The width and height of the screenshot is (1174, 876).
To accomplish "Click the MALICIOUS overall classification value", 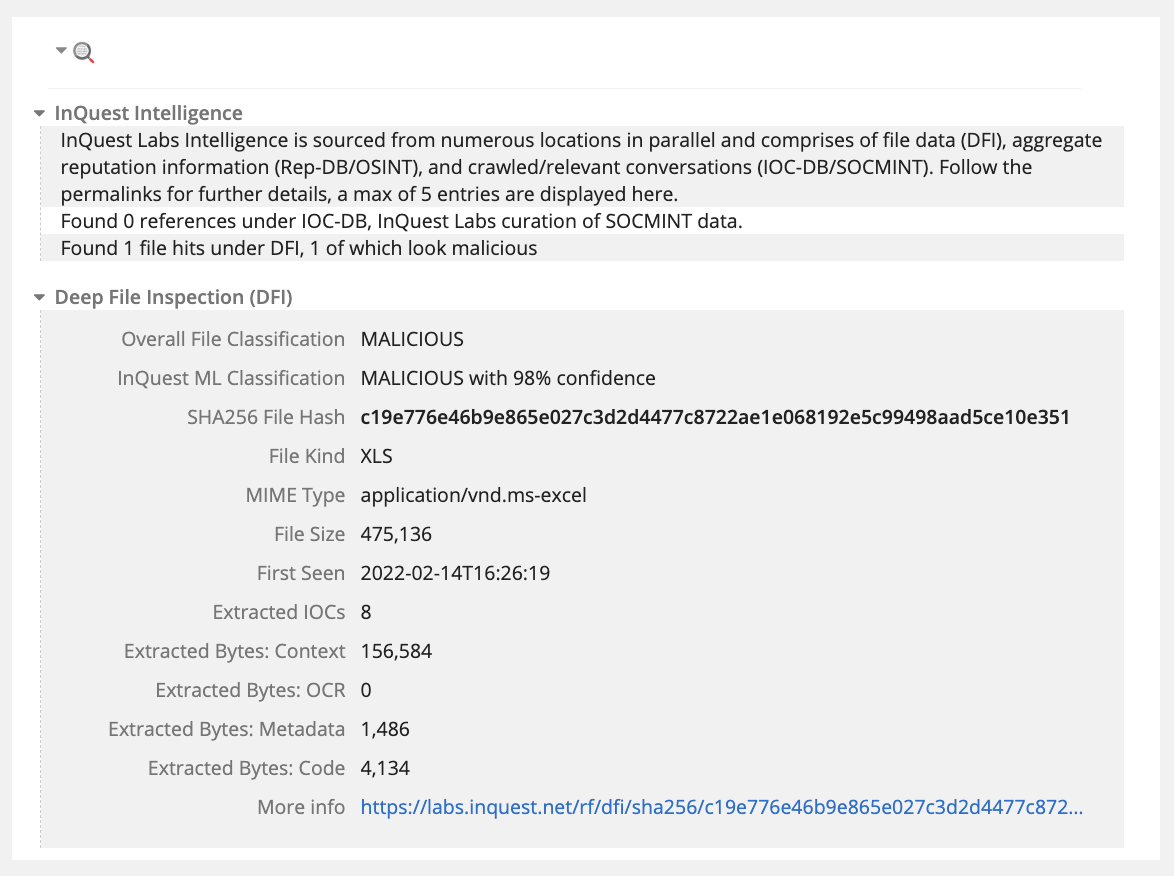I will click(412, 339).
